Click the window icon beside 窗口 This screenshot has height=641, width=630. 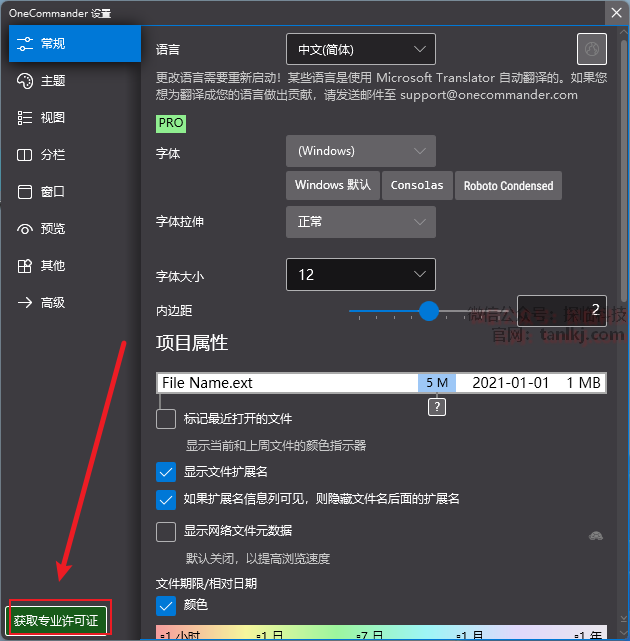(25, 192)
